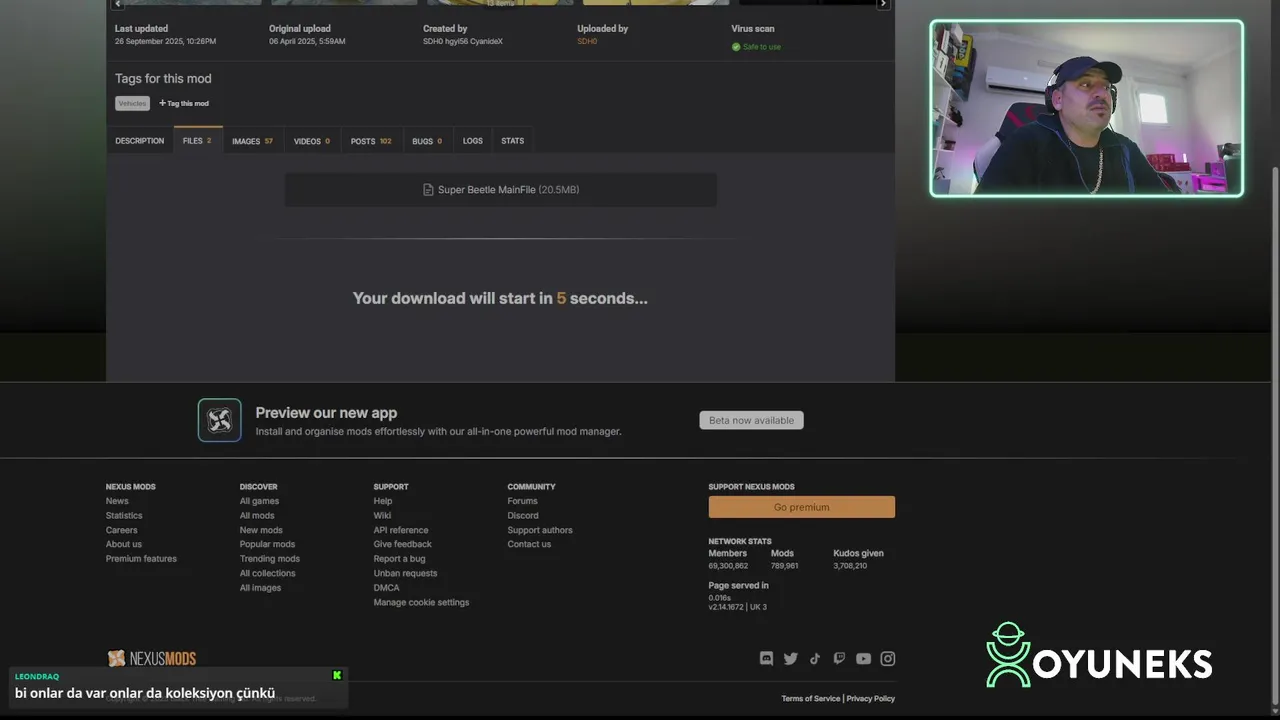Open the Help support link
The width and height of the screenshot is (1280, 720).
[383, 501]
